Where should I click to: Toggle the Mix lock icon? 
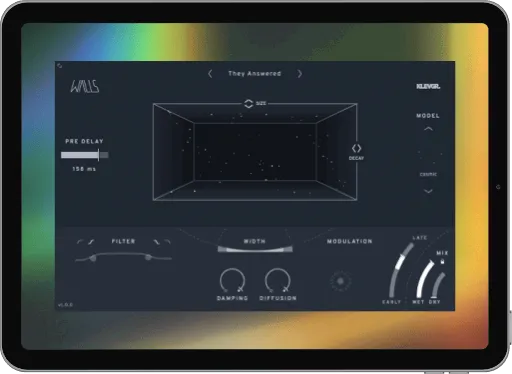point(442,262)
